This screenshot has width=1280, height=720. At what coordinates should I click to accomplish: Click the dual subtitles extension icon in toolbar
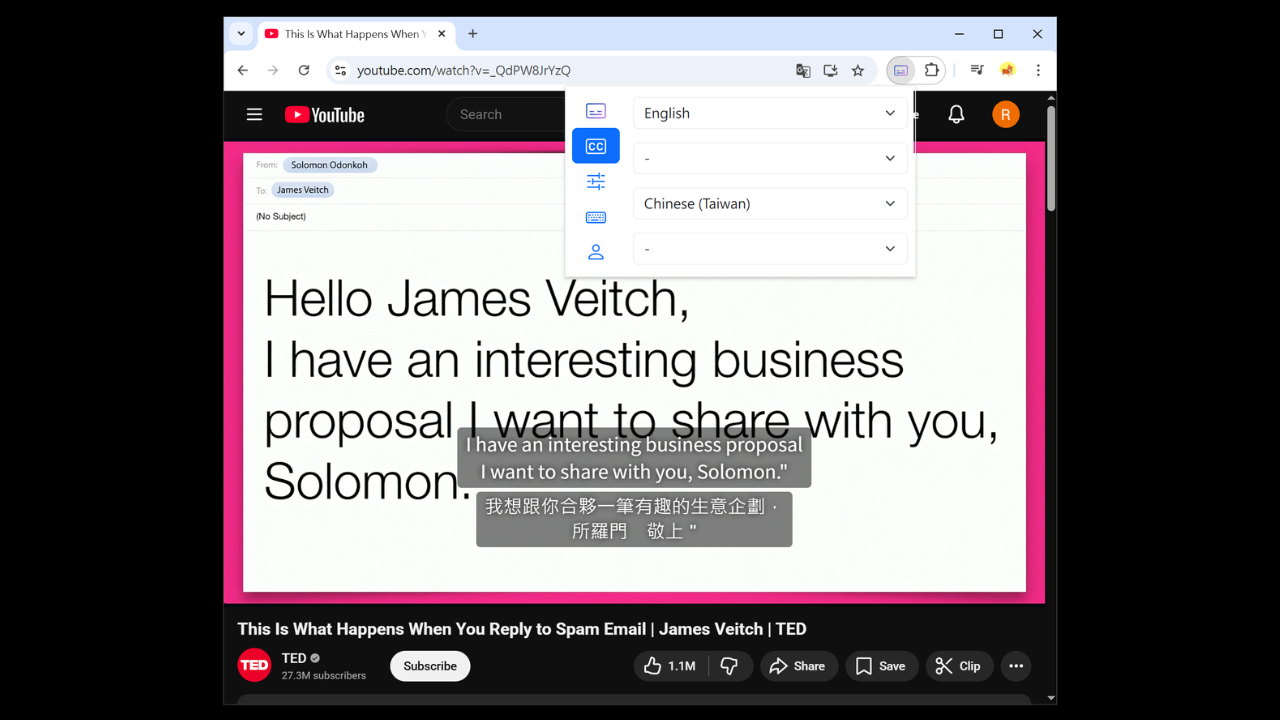(901, 70)
